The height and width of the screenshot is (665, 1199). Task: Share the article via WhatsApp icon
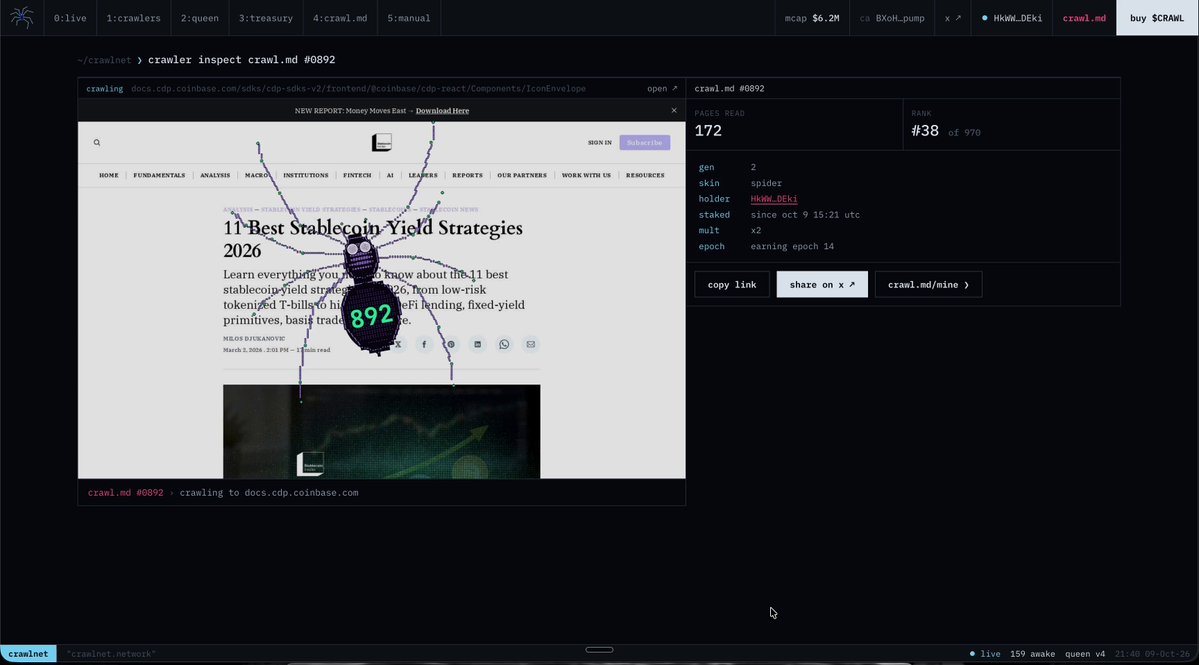pos(504,344)
